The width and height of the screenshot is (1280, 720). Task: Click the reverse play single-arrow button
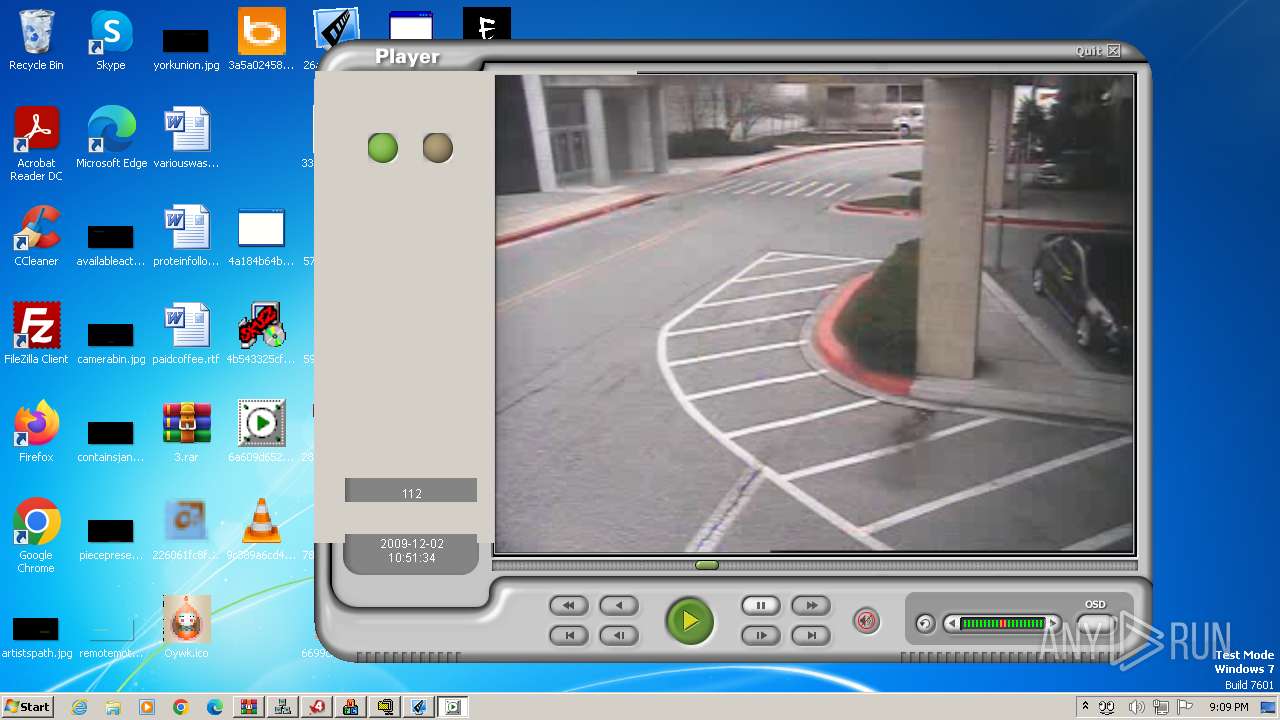click(x=618, y=605)
